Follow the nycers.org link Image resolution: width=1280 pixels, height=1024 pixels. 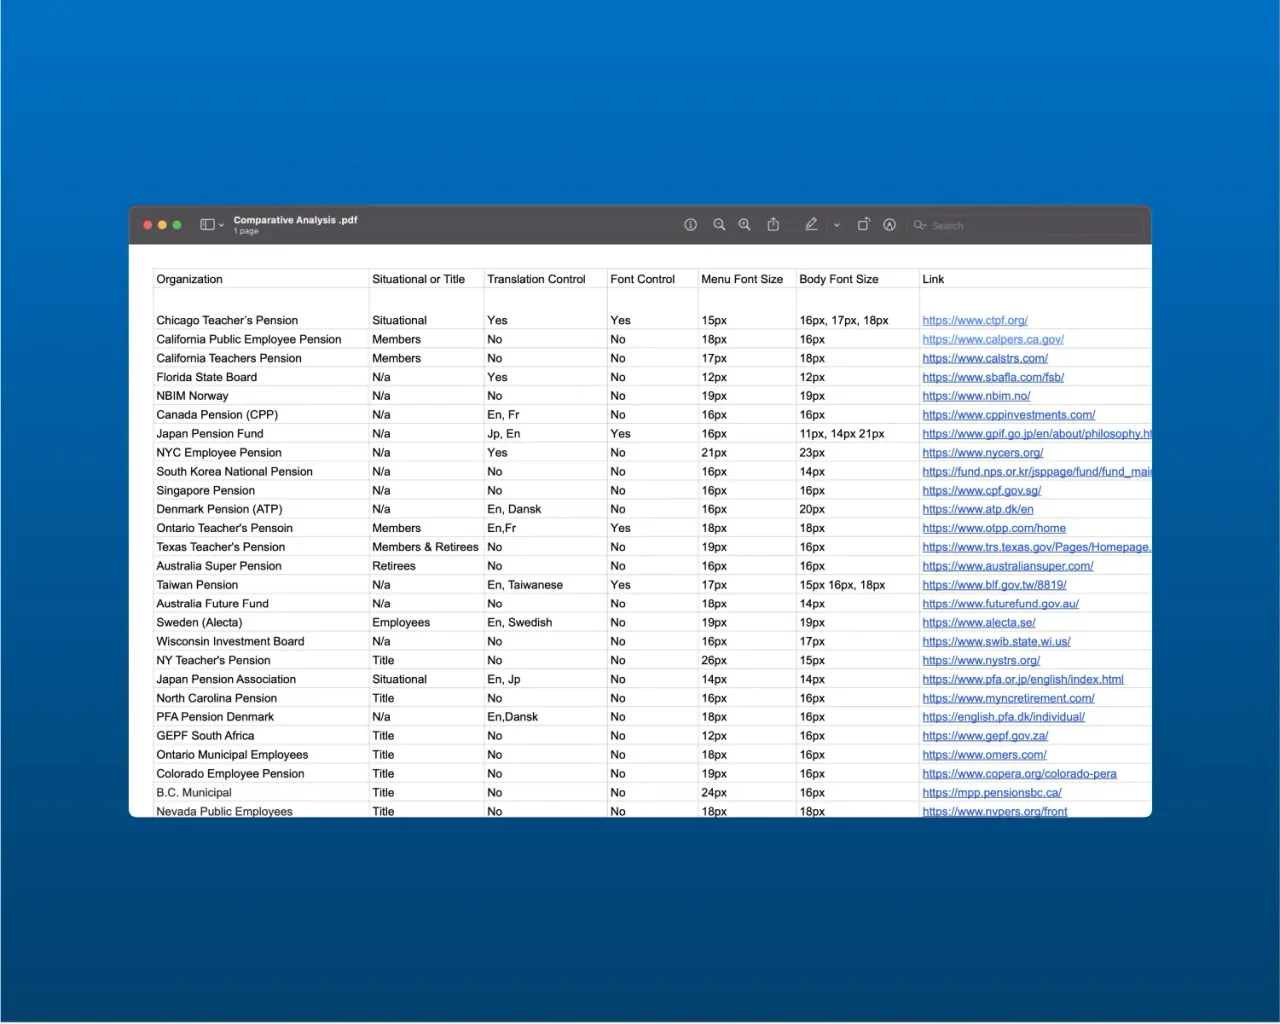point(983,453)
